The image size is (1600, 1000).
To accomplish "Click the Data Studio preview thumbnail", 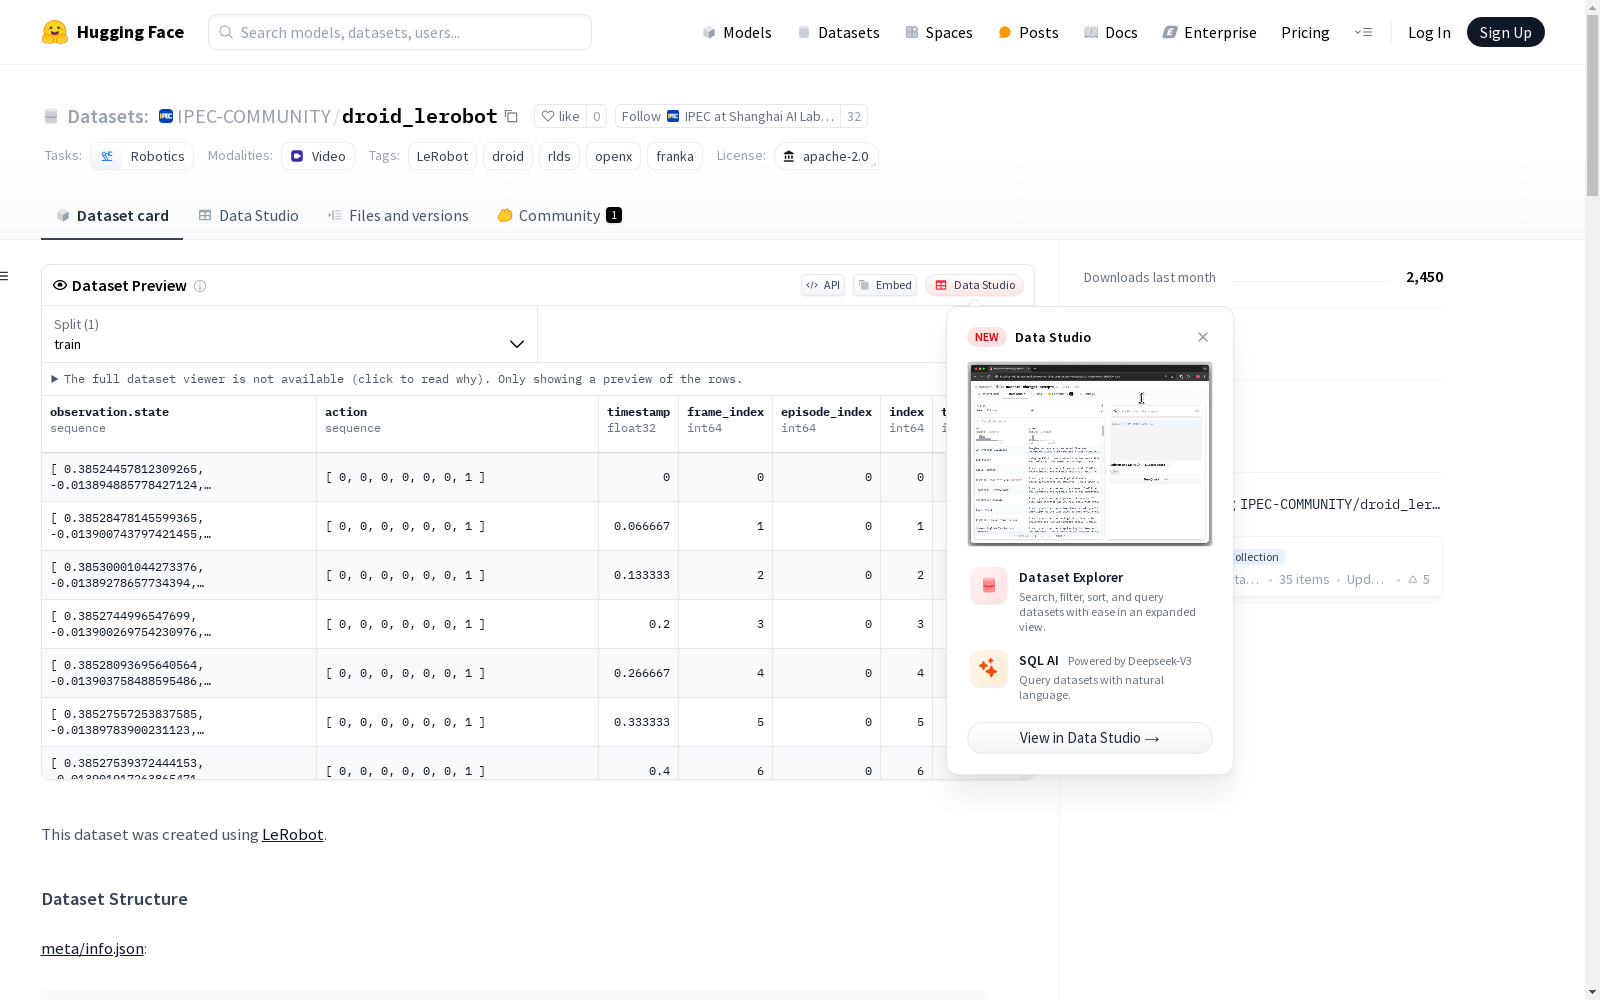I will (1089, 454).
